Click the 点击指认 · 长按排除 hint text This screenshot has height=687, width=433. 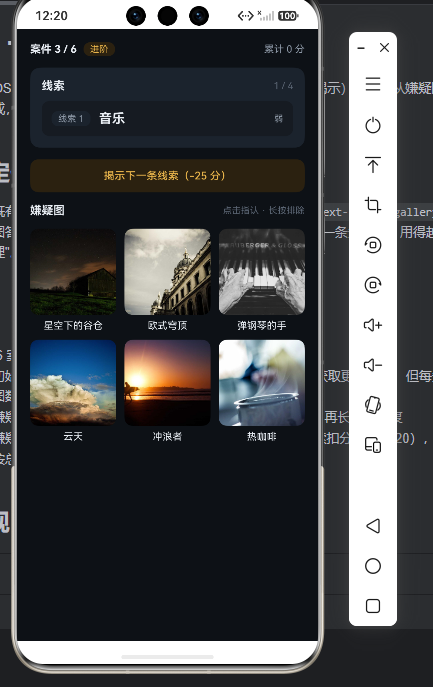(263, 210)
